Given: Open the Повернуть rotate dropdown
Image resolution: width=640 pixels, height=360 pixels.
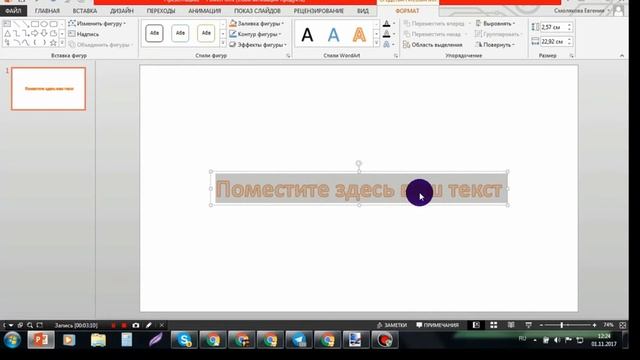Looking at the screenshot, I should 496,45.
